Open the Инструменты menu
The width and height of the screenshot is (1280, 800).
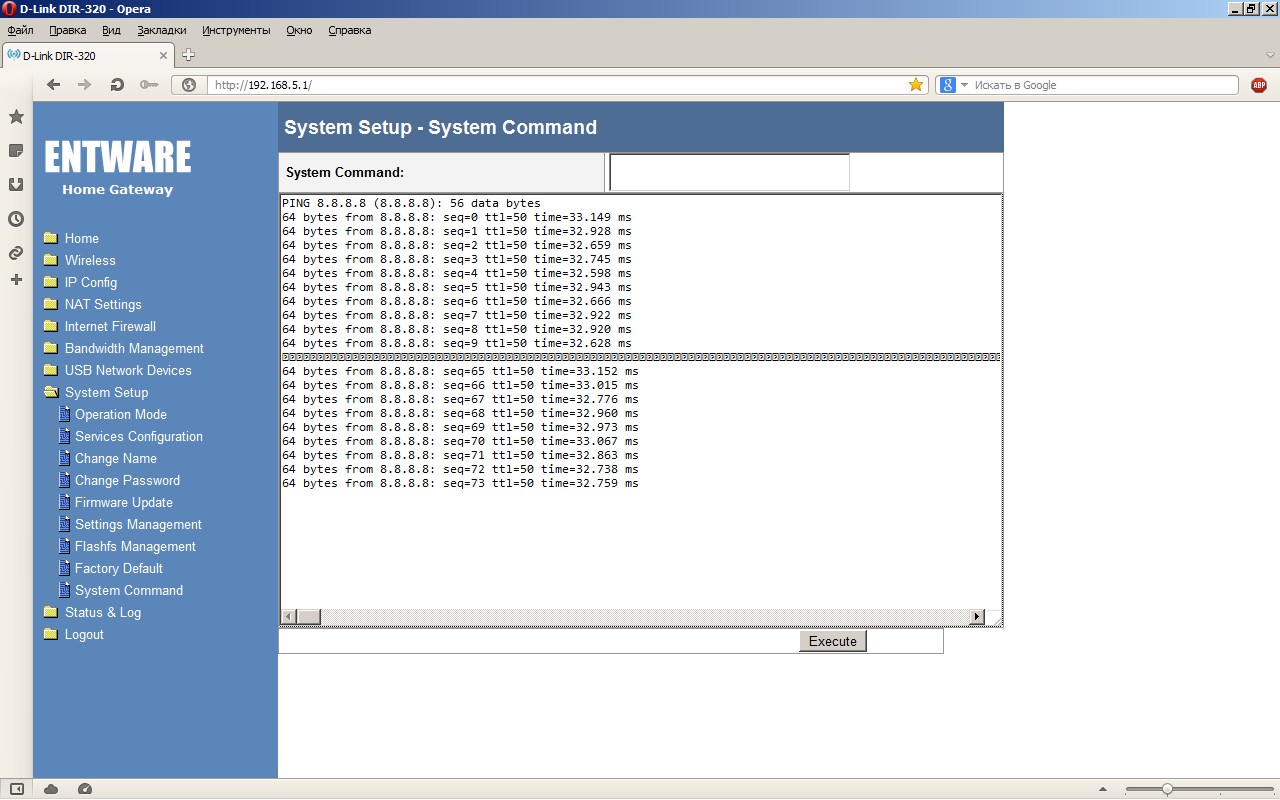[x=236, y=30]
